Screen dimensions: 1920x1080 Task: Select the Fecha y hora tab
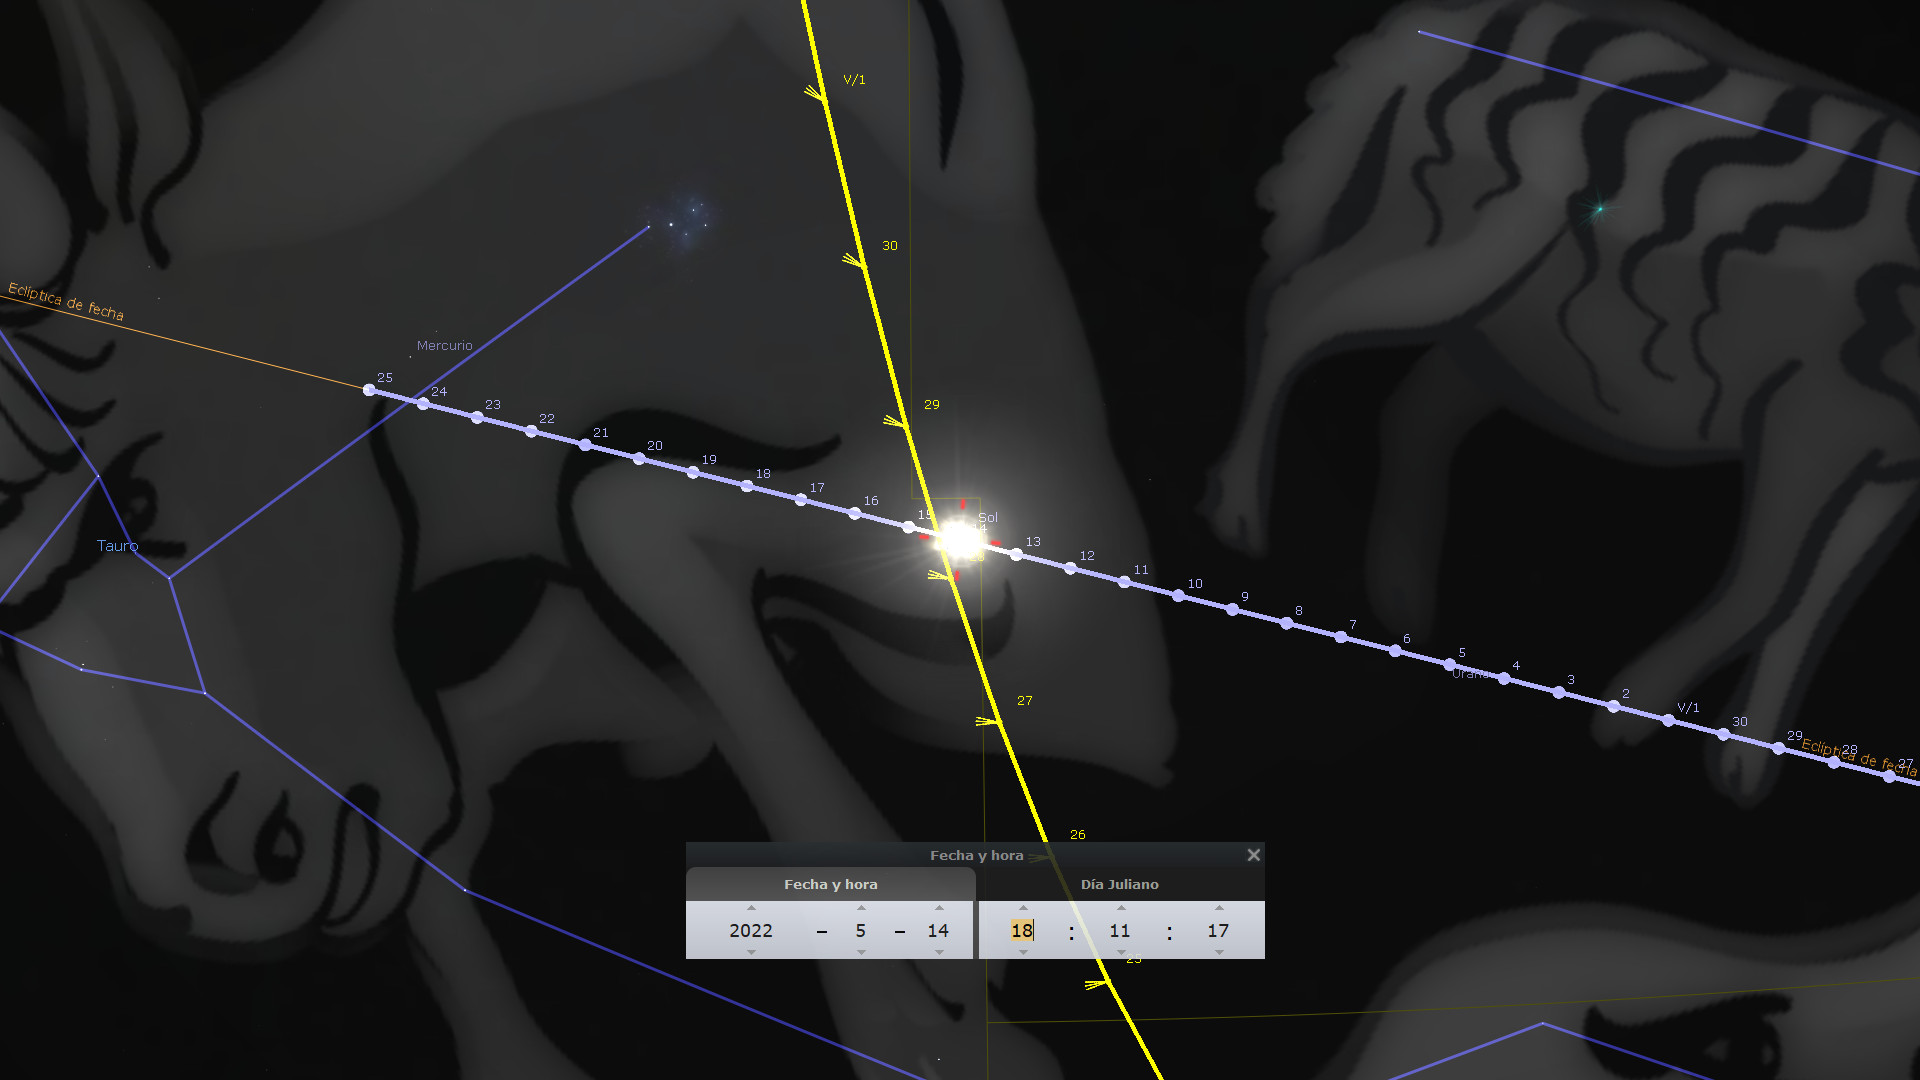click(830, 884)
